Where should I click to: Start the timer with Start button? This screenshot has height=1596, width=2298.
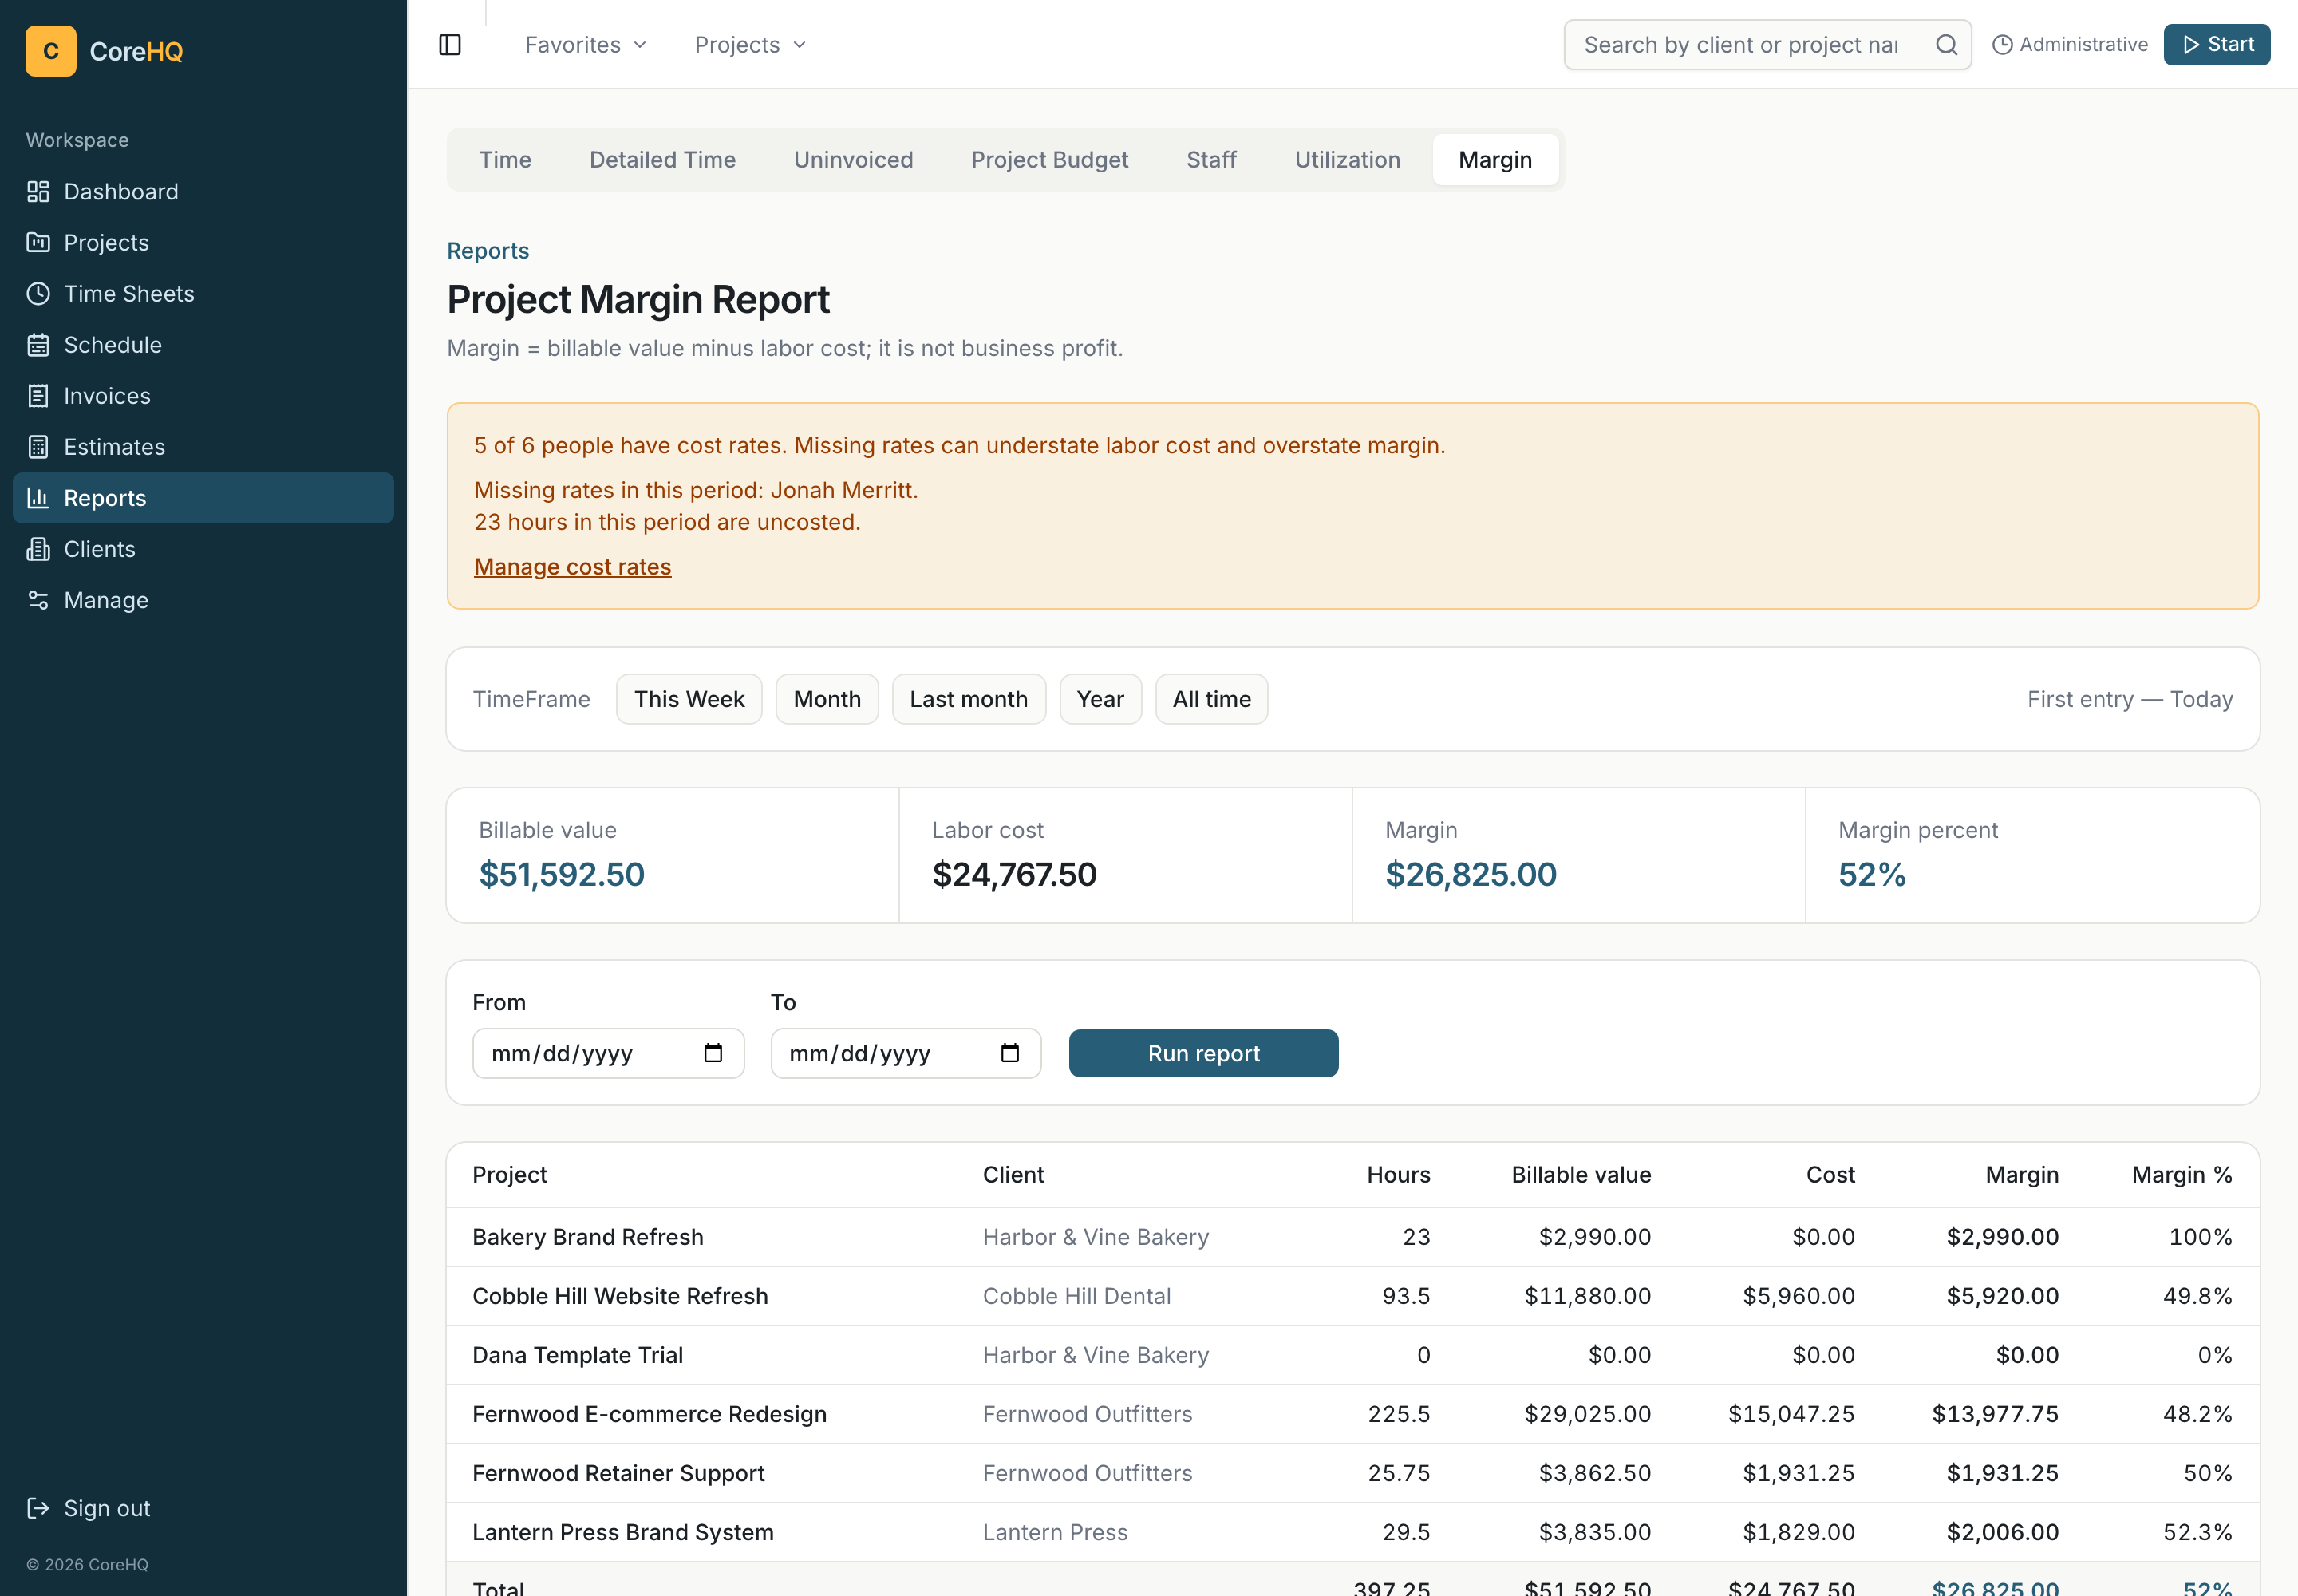coord(2216,45)
